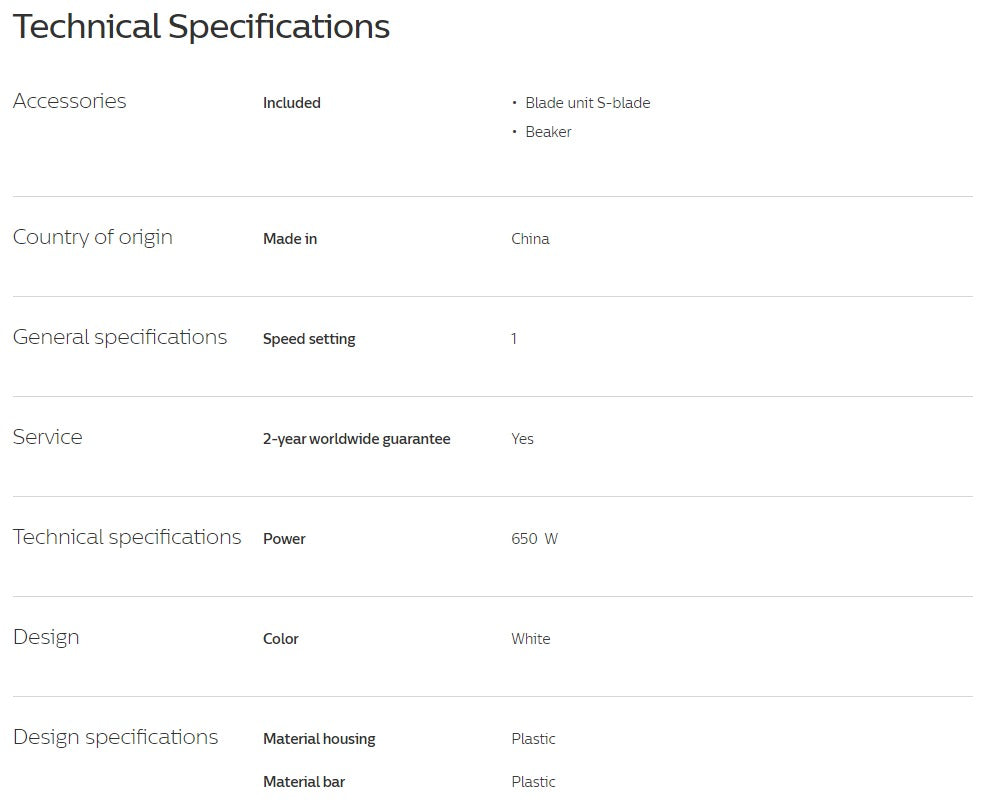
Task: Click the Included label
Action: pyautogui.click(x=292, y=103)
